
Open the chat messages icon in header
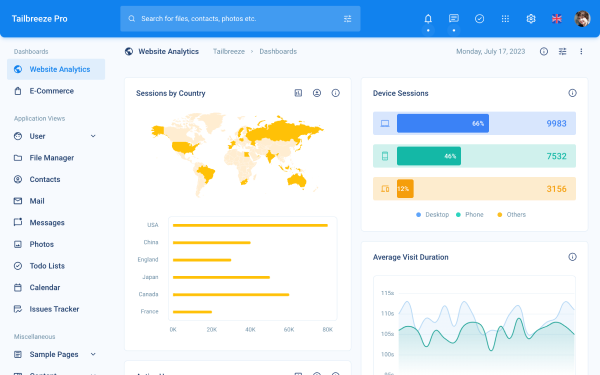click(x=454, y=18)
